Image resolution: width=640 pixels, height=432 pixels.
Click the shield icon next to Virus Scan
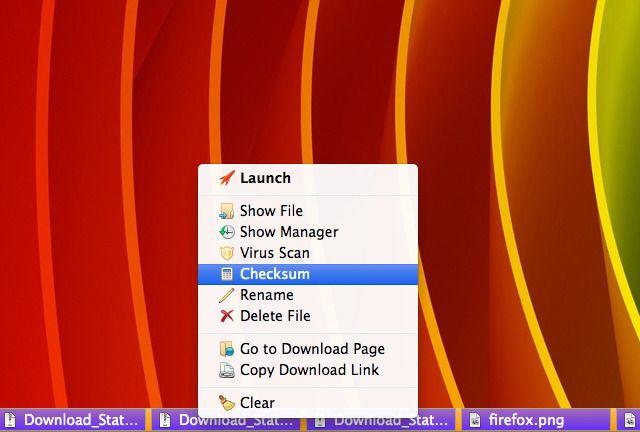coord(227,253)
